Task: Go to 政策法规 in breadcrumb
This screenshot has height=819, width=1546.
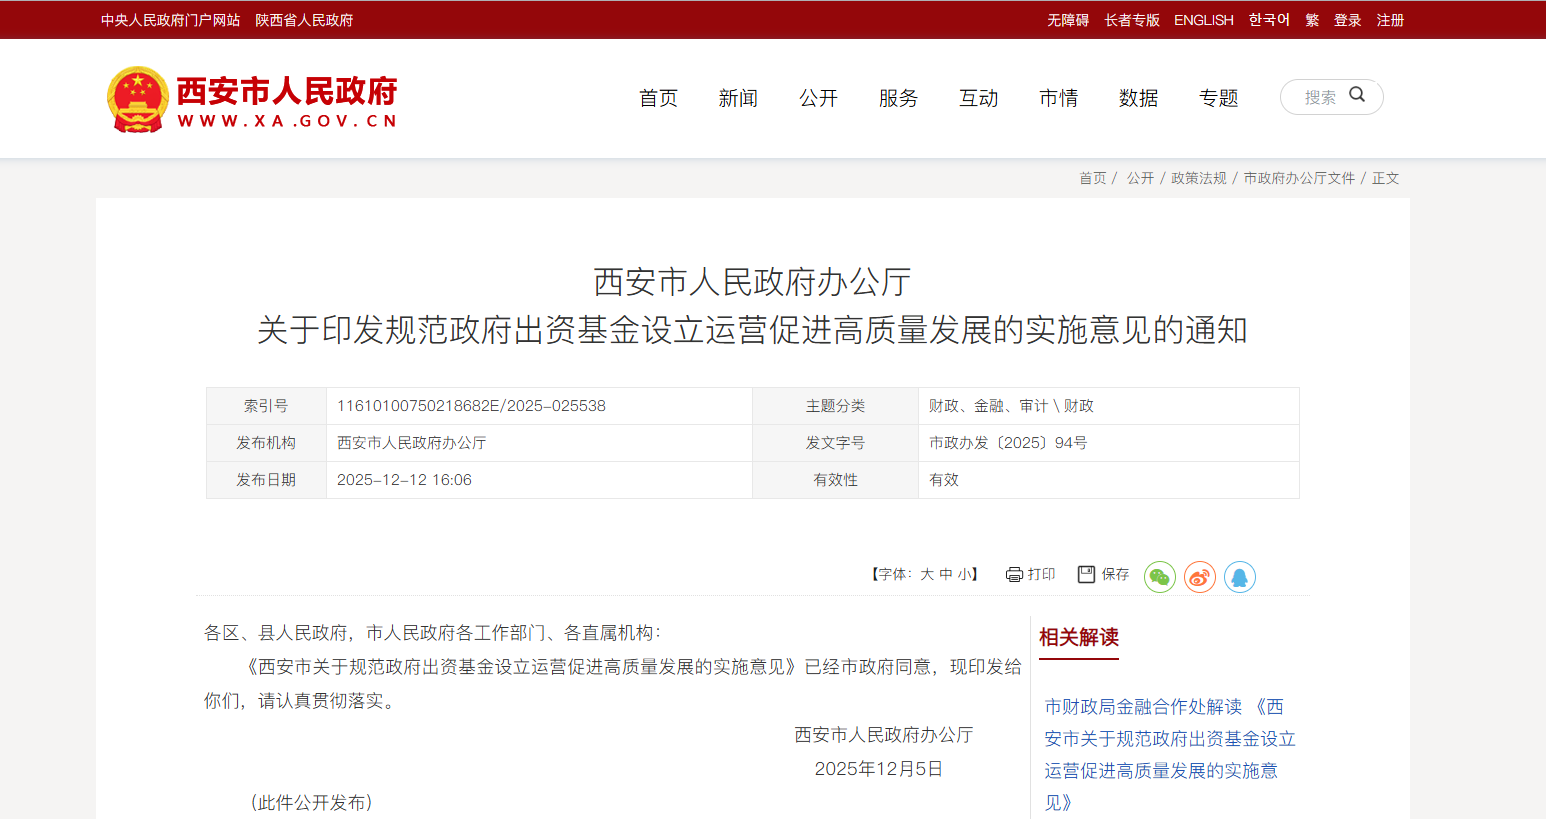Action: pos(1198,178)
